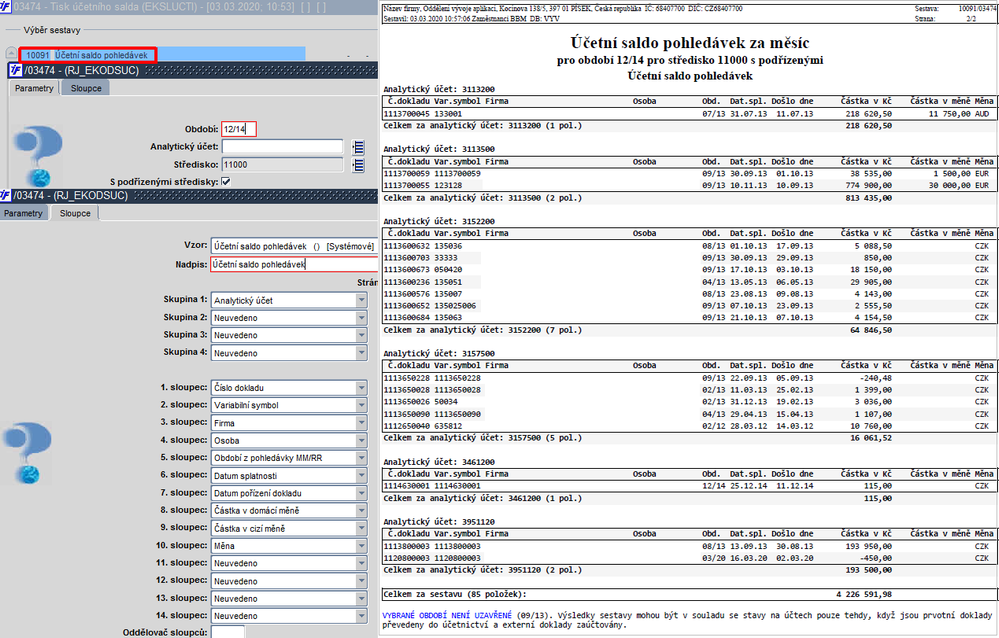The image size is (999, 638).
Task: Switch to the Sloupce tab in the upper panel
Action: pyautogui.click(x=86, y=89)
